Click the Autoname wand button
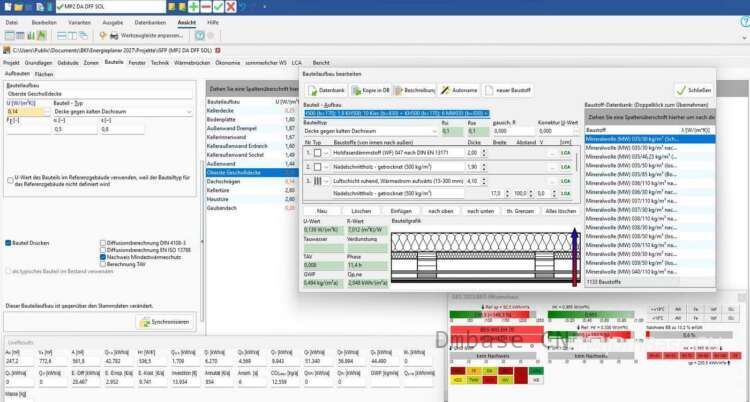The width and height of the screenshot is (750, 402). tap(459, 90)
